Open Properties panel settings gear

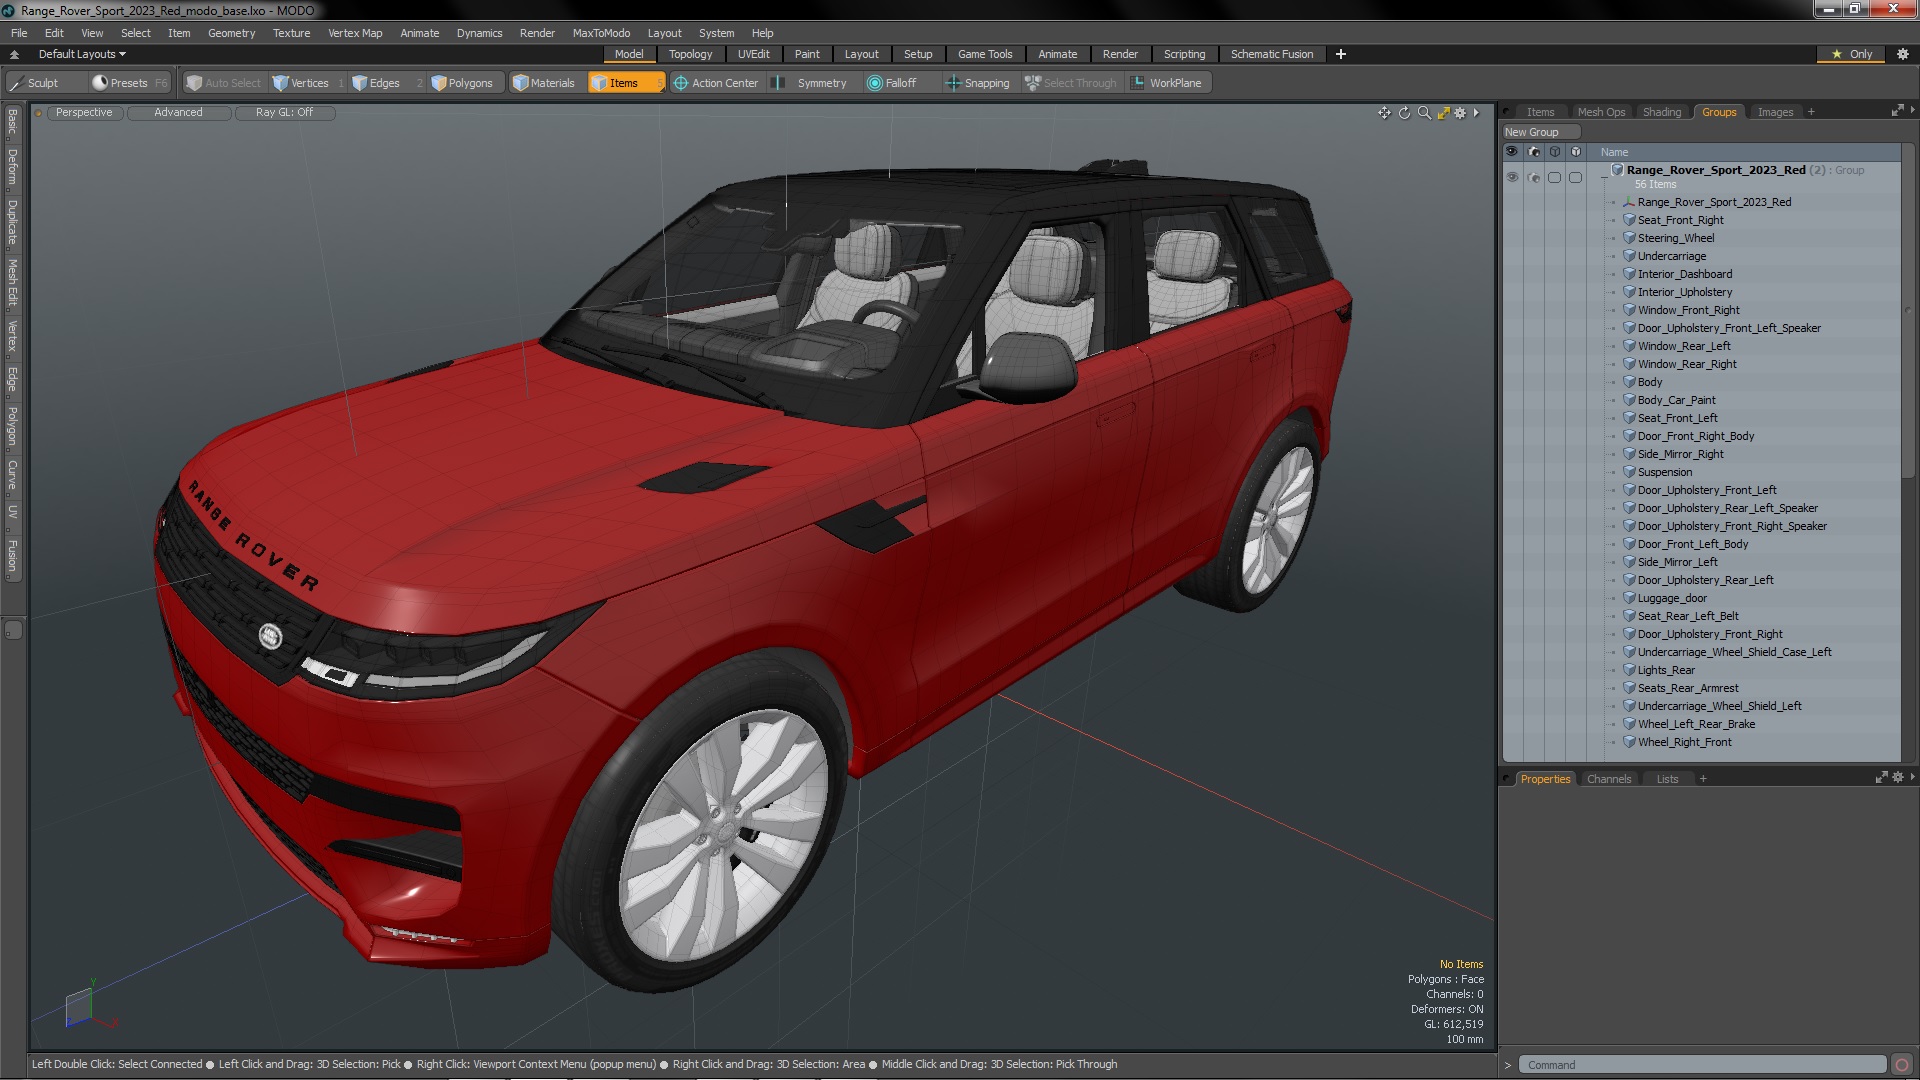[1898, 777]
